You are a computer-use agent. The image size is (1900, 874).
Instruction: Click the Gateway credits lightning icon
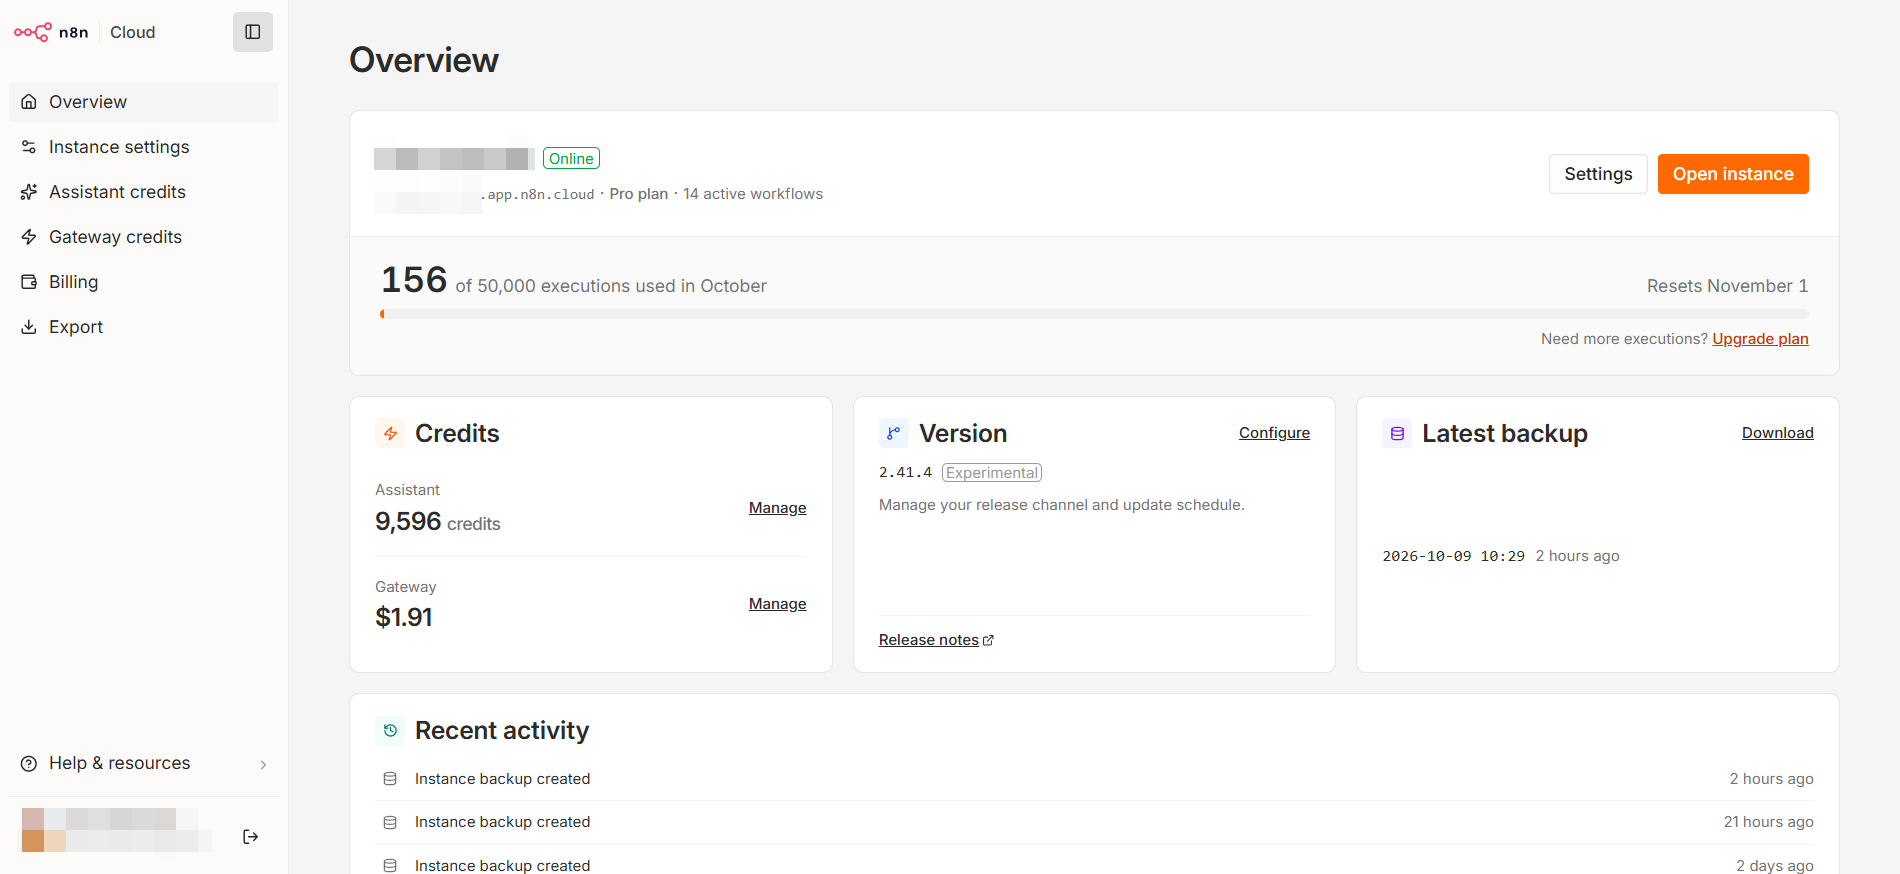tap(29, 237)
